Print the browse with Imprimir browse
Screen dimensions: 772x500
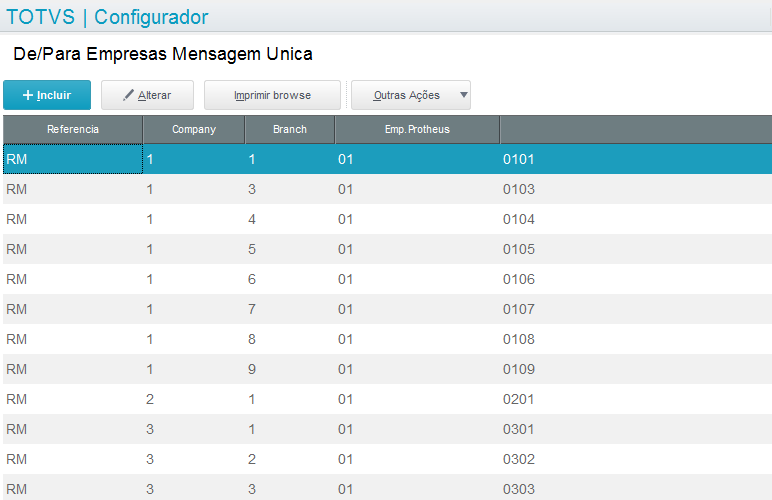pyautogui.click(x=272, y=95)
